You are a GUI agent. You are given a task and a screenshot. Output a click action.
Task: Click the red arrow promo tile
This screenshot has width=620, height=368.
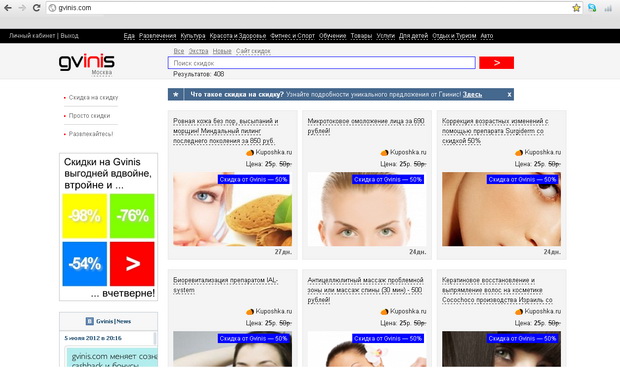[x=132, y=264]
